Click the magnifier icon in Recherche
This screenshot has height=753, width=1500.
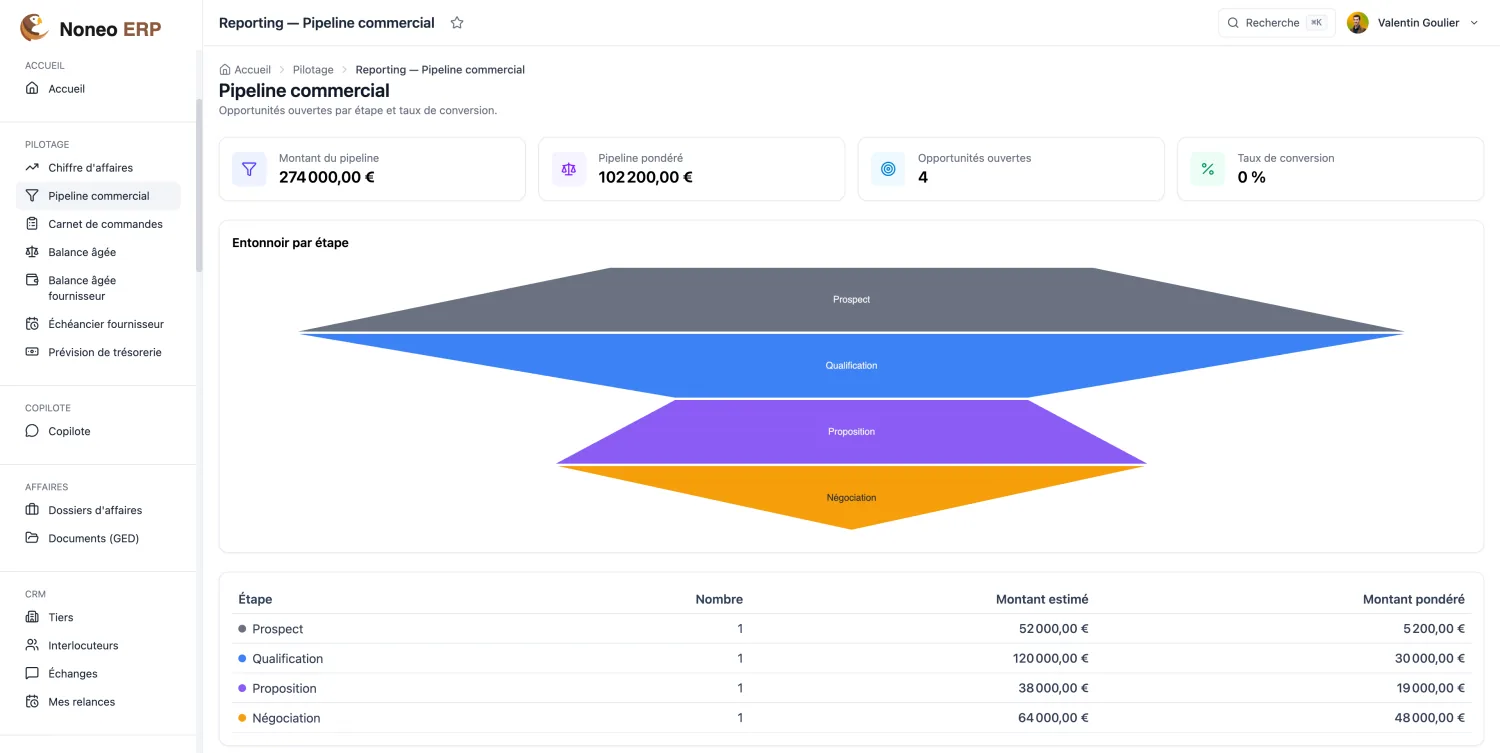(x=1233, y=23)
